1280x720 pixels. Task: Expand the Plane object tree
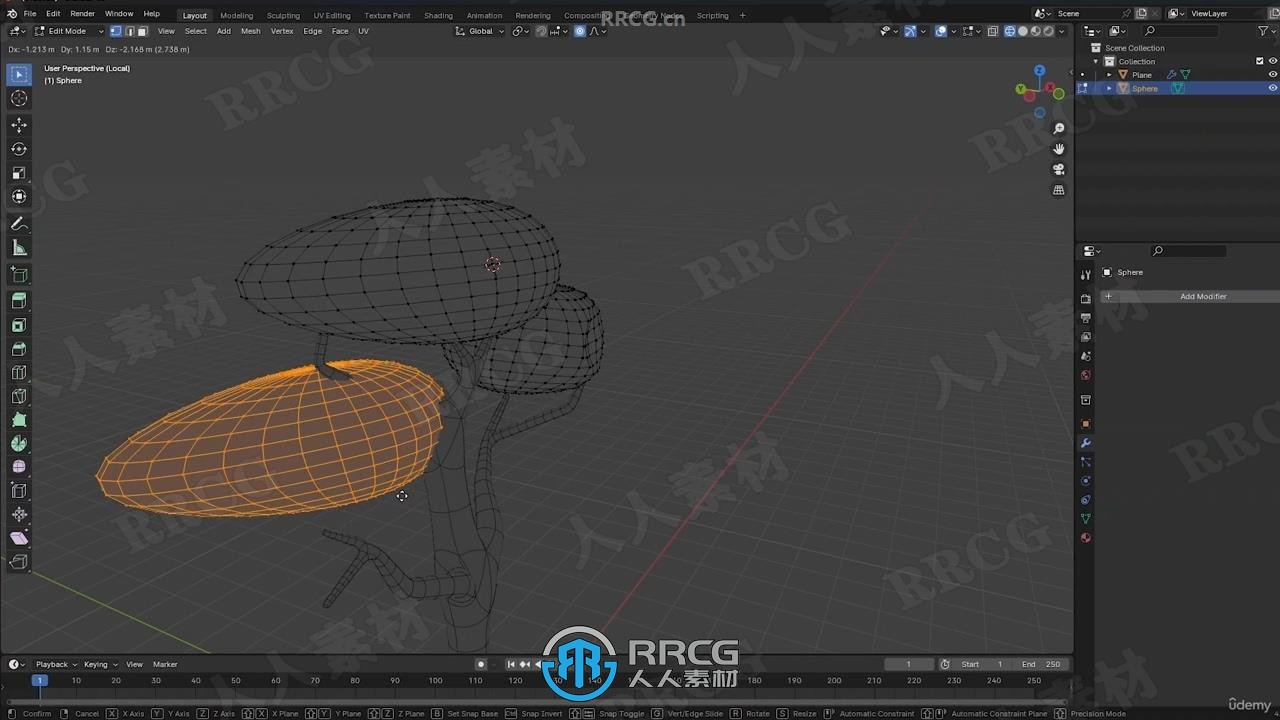1109,75
